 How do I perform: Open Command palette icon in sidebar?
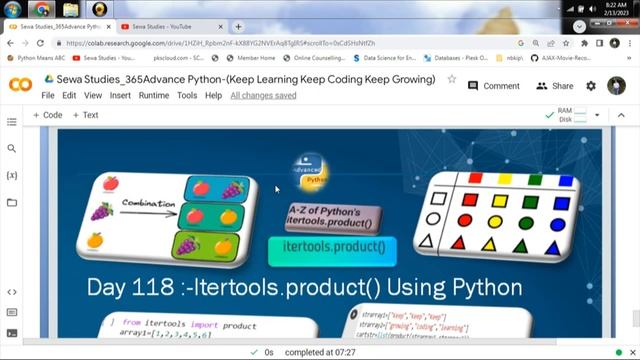(12, 312)
